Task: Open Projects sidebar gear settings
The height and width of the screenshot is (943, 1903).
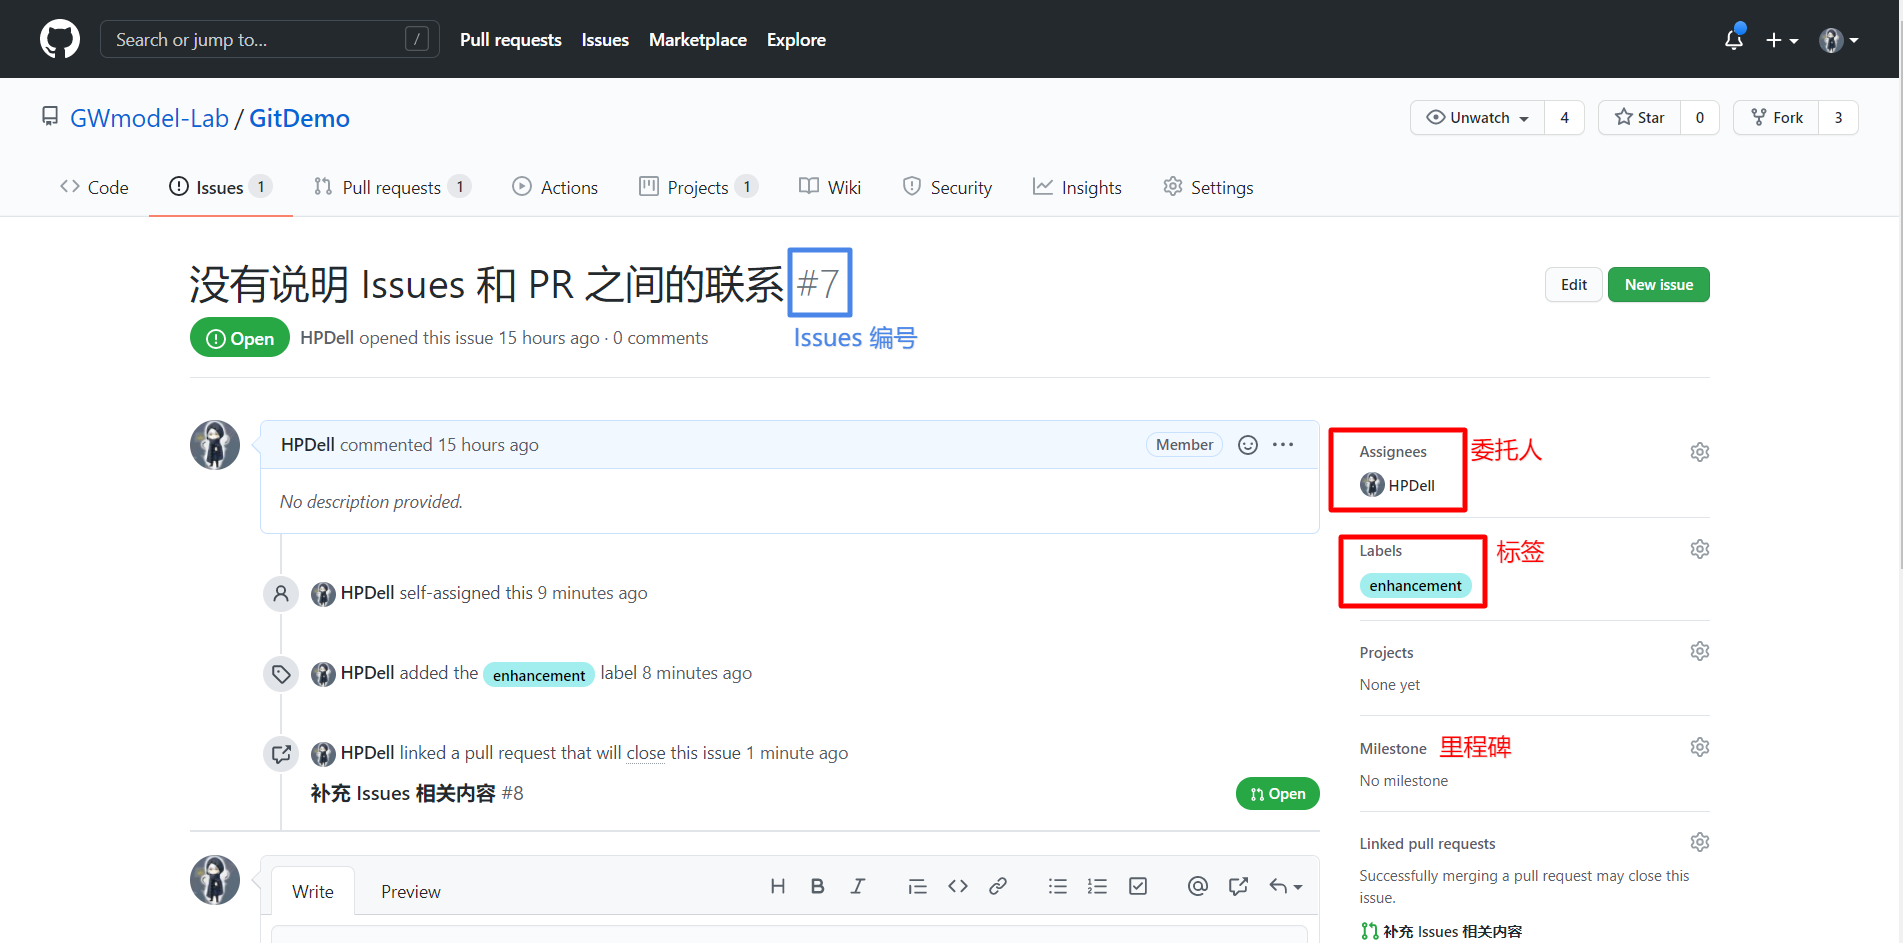Action: [1699, 651]
